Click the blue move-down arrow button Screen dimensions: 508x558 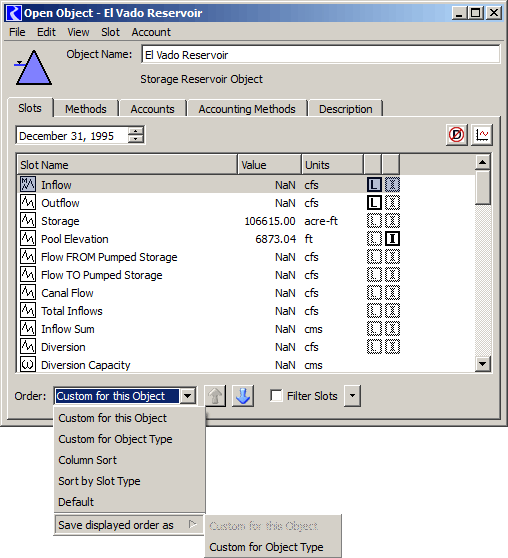[x=243, y=396]
